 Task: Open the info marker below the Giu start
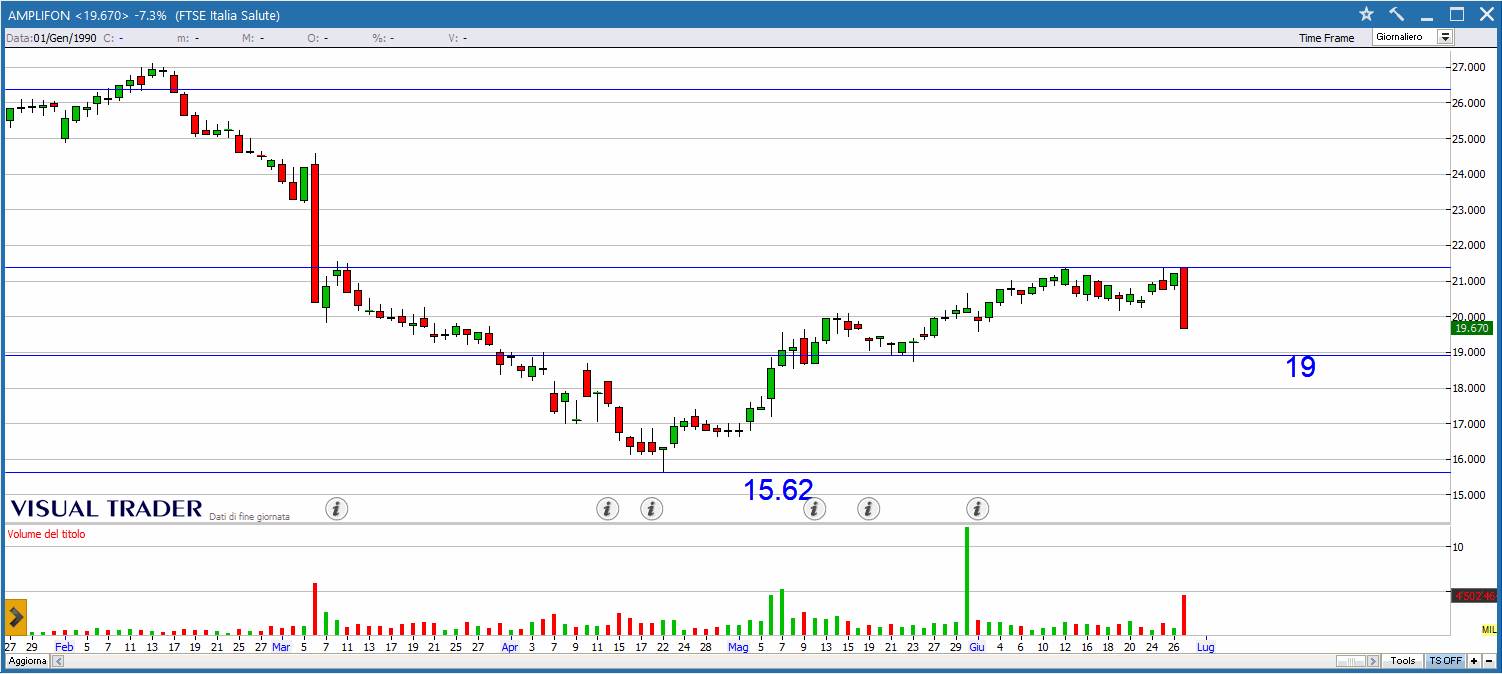(977, 508)
